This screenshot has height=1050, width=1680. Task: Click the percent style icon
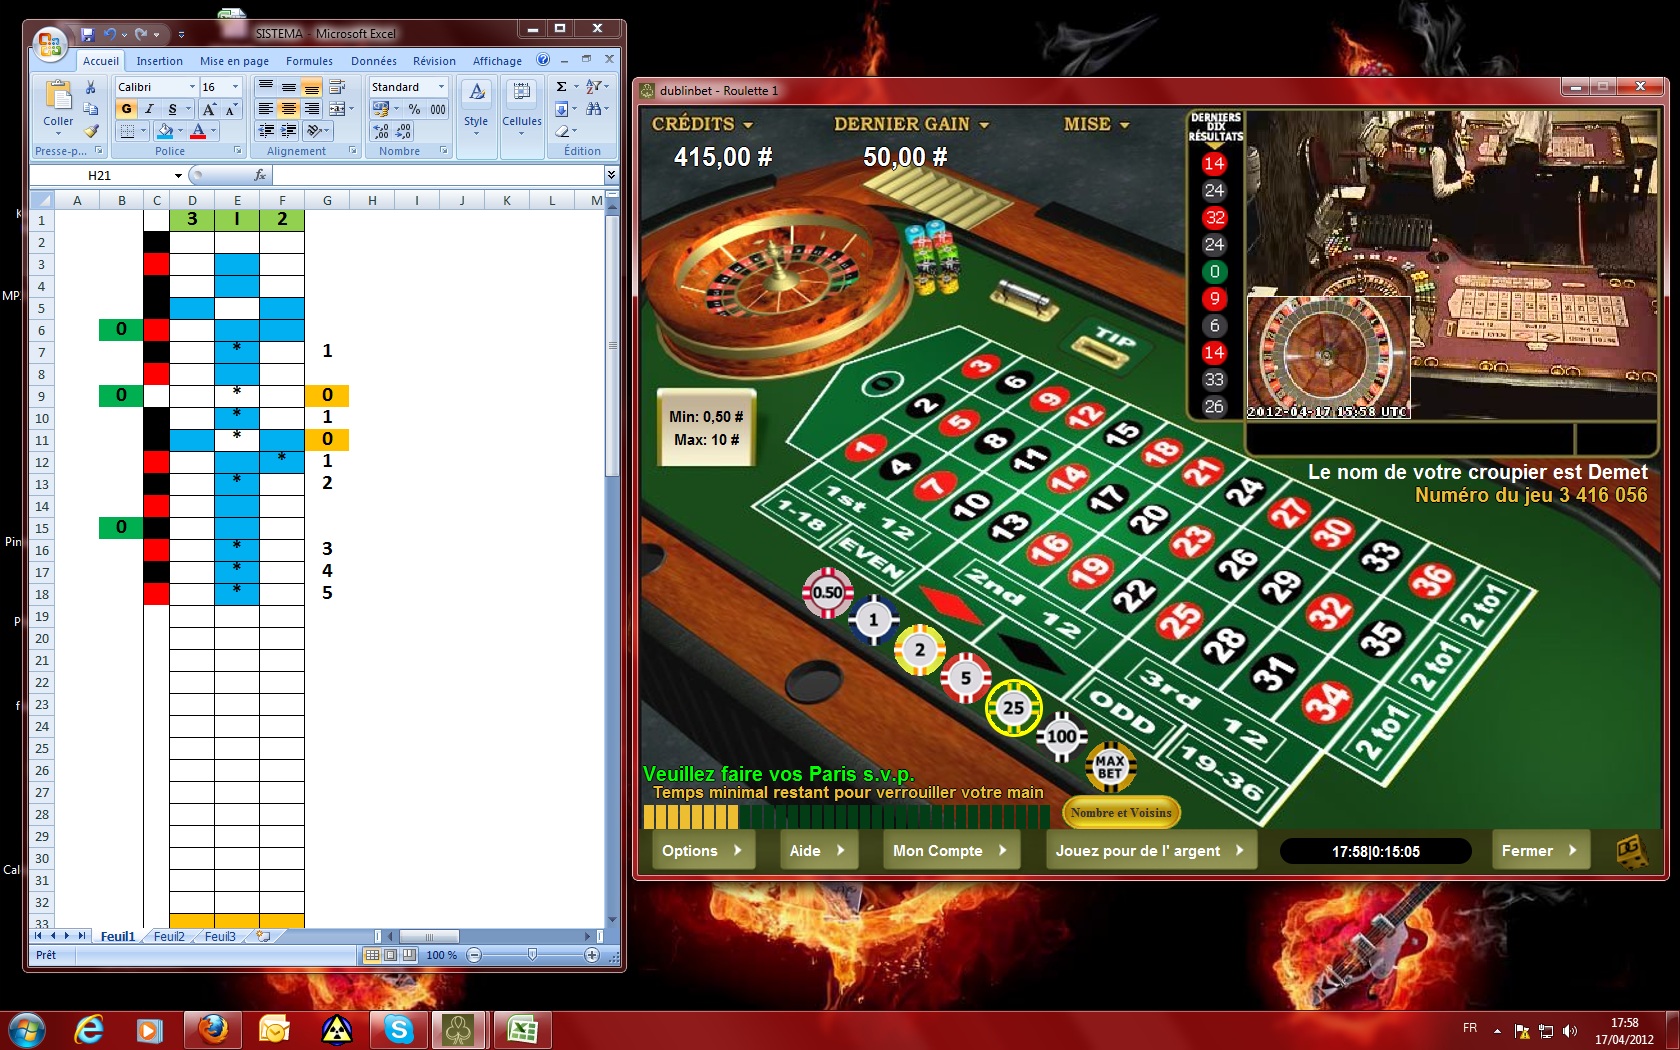pos(414,109)
